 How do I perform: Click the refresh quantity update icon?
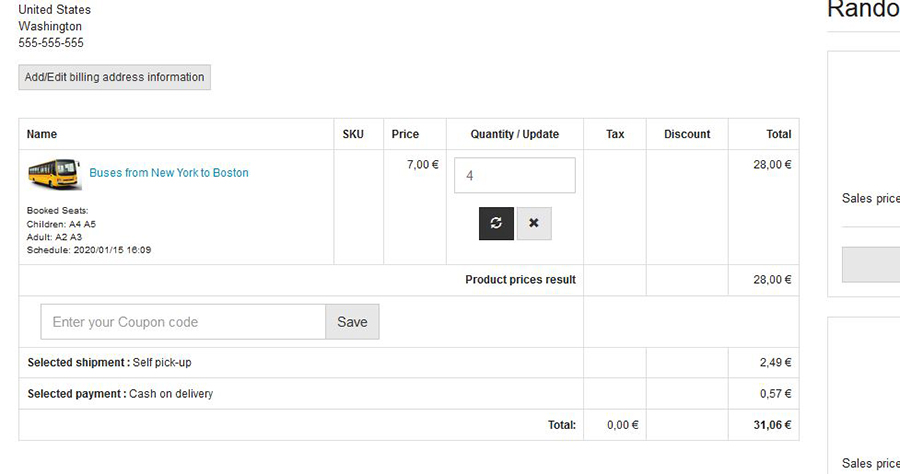(496, 224)
